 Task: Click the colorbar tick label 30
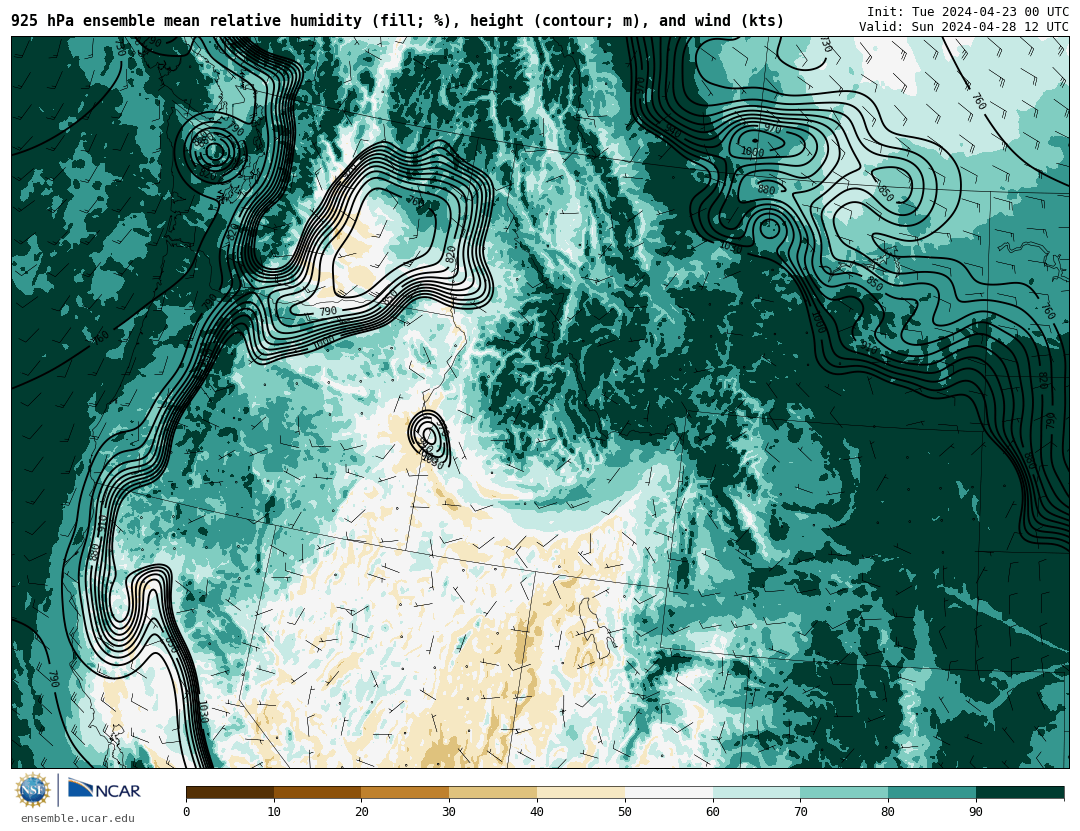[x=449, y=812]
